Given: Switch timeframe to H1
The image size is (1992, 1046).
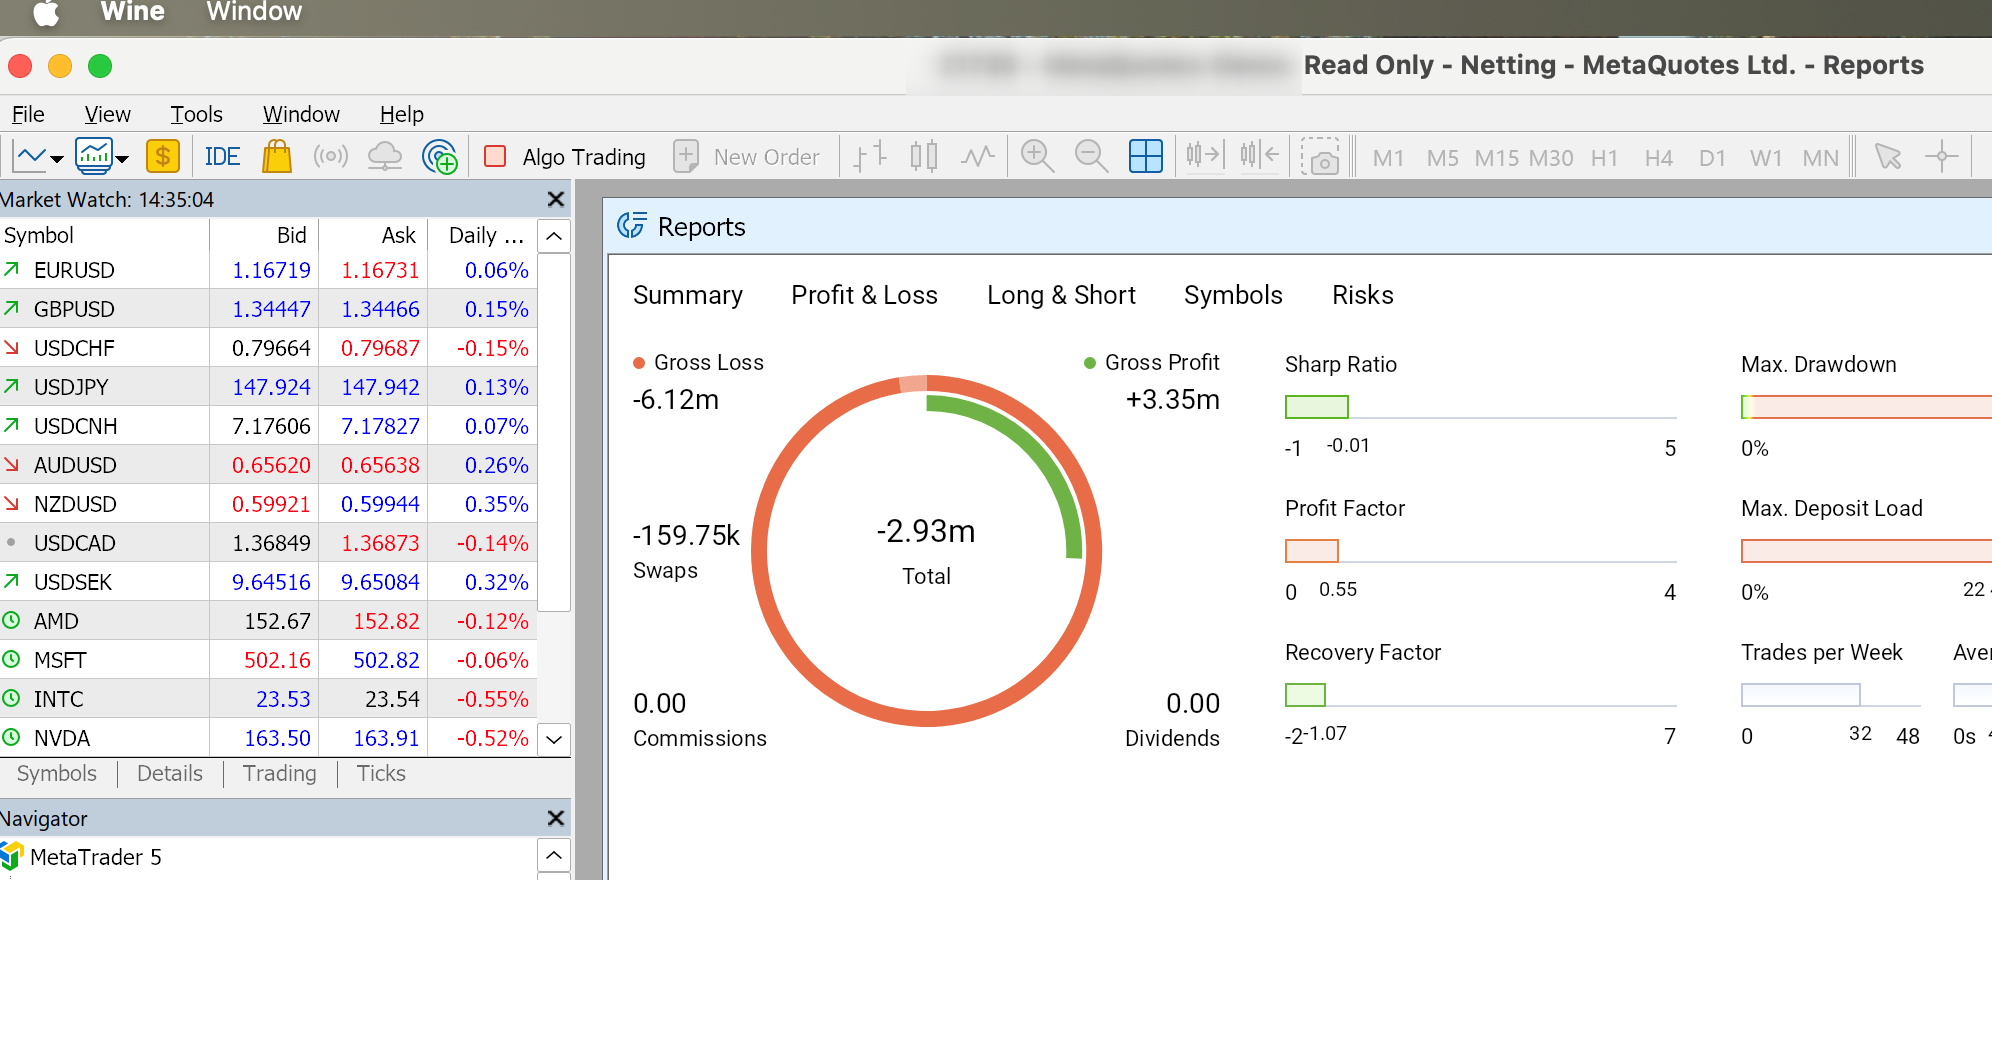Looking at the screenshot, I should (x=1605, y=158).
